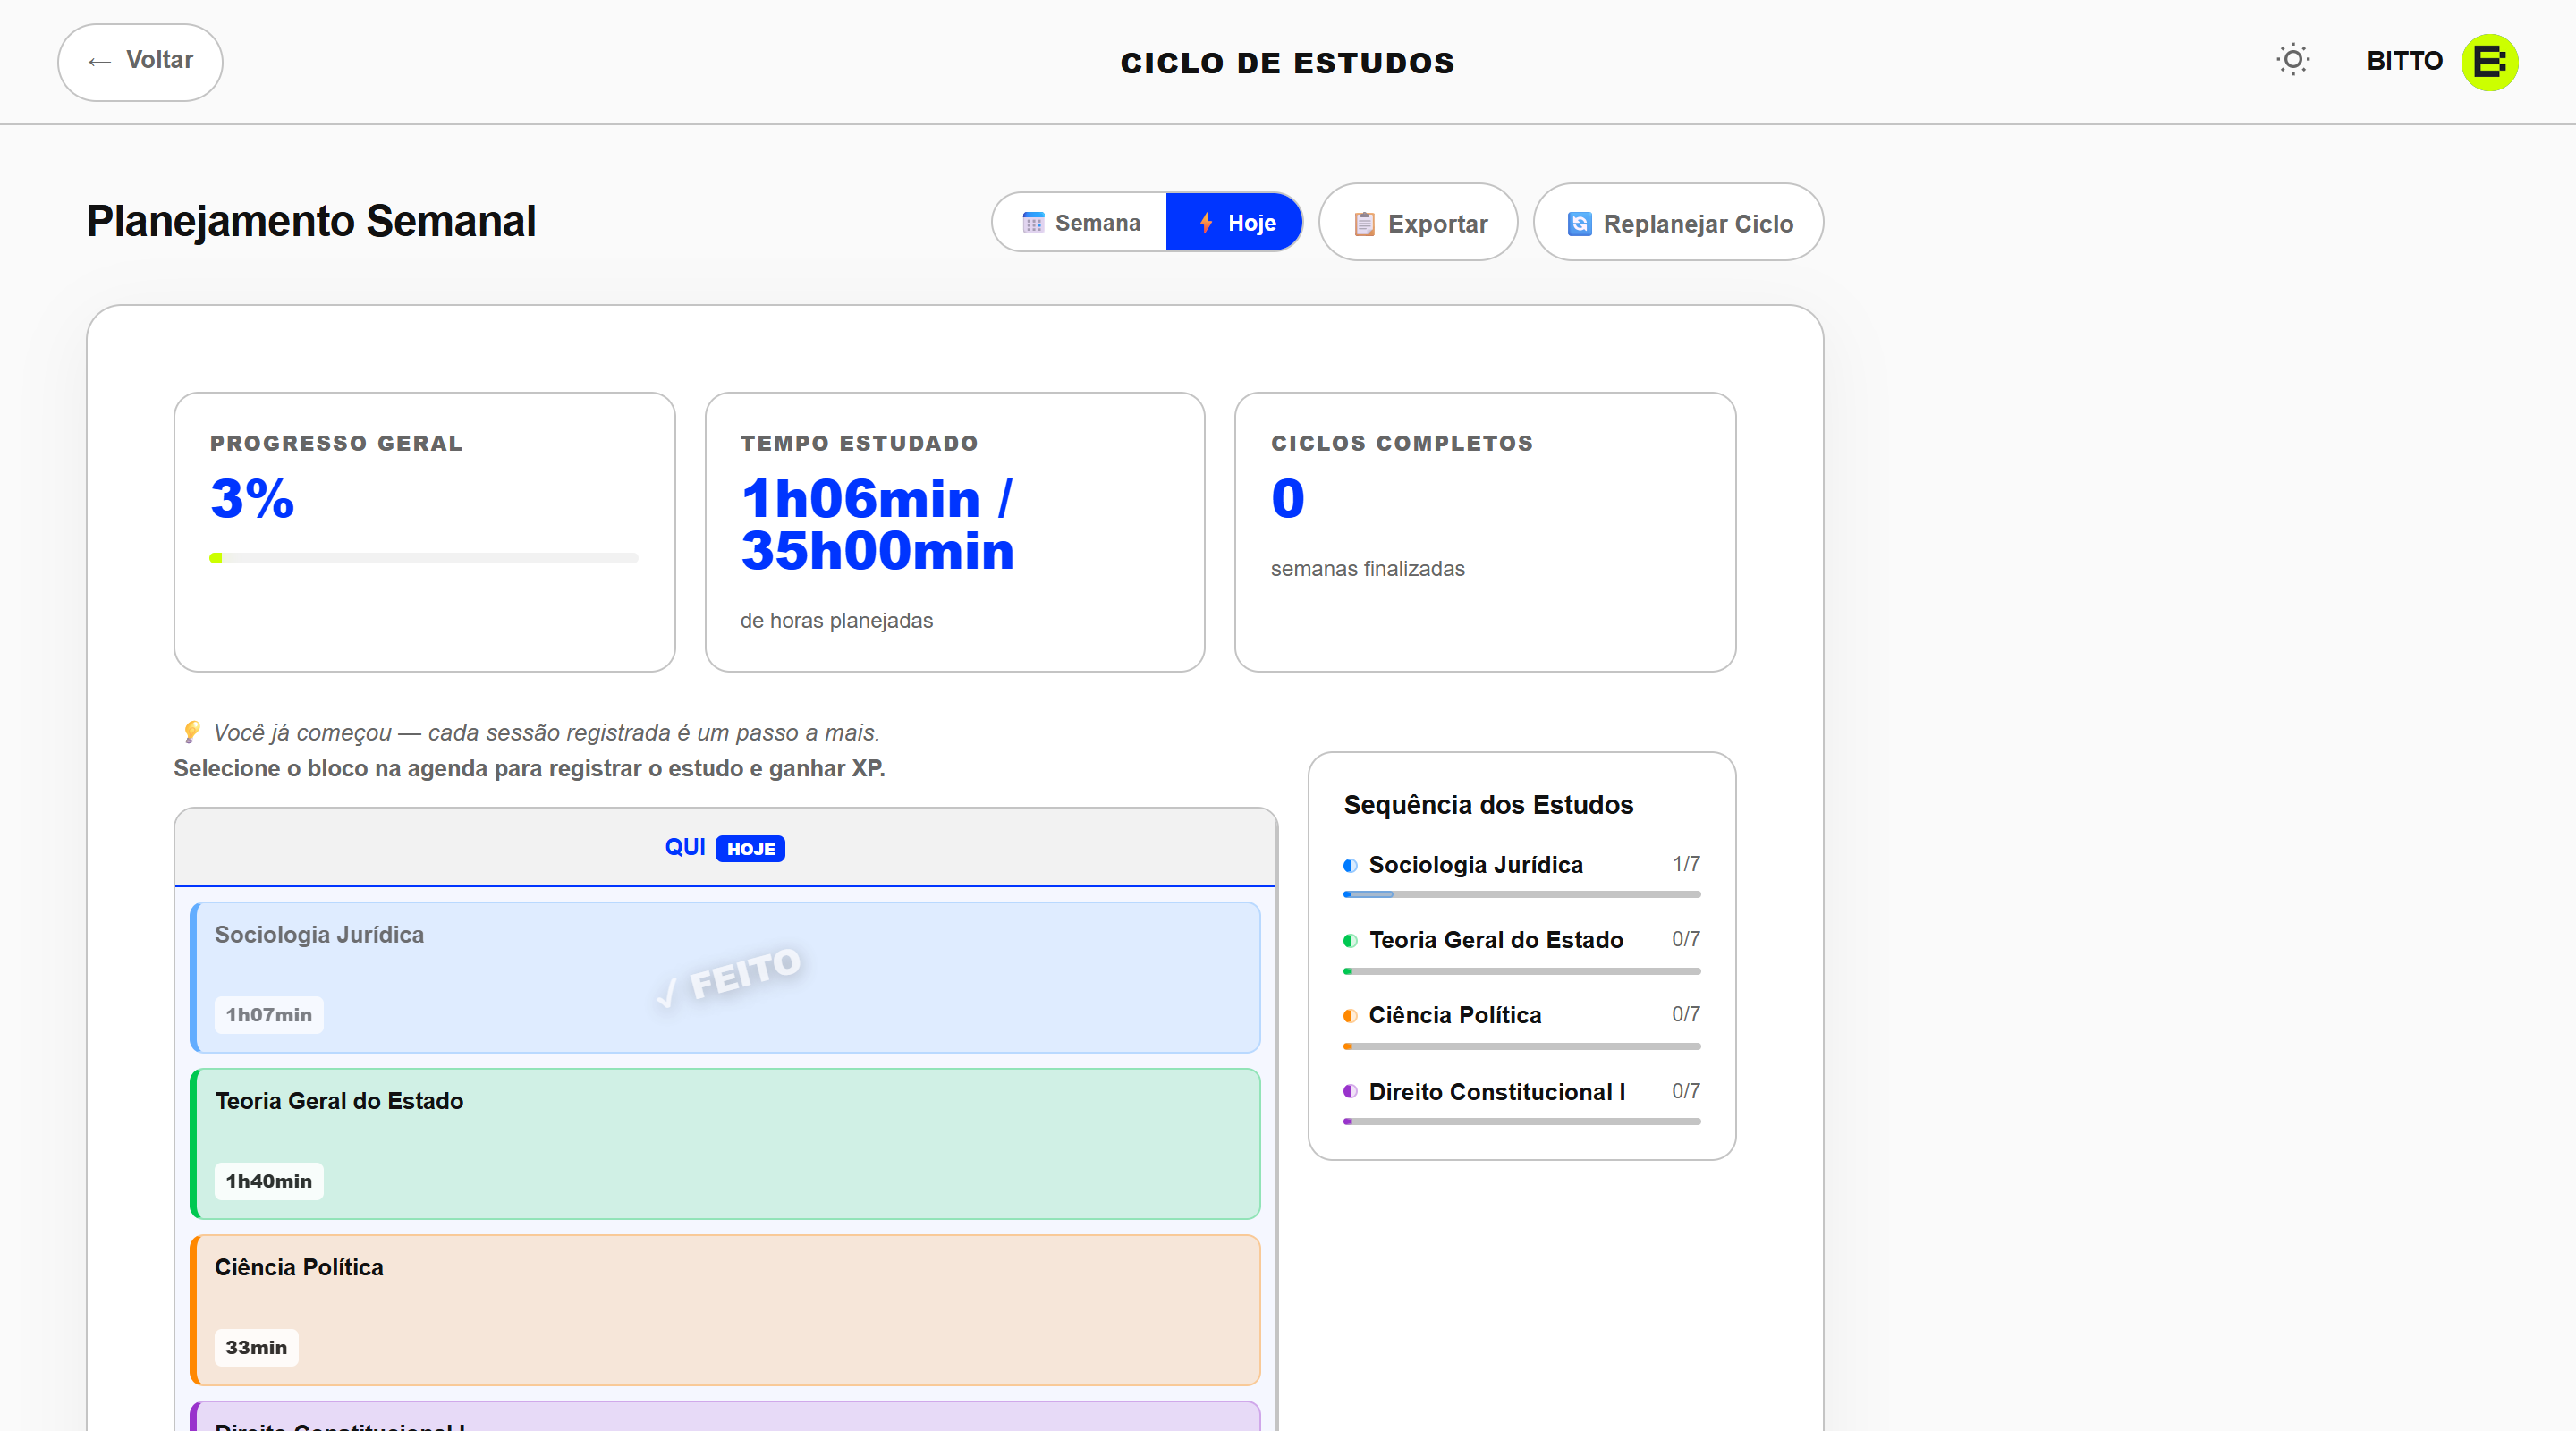Click the Ciclos Completos value 0
2576x1431 pixels.
(1288, 498)
